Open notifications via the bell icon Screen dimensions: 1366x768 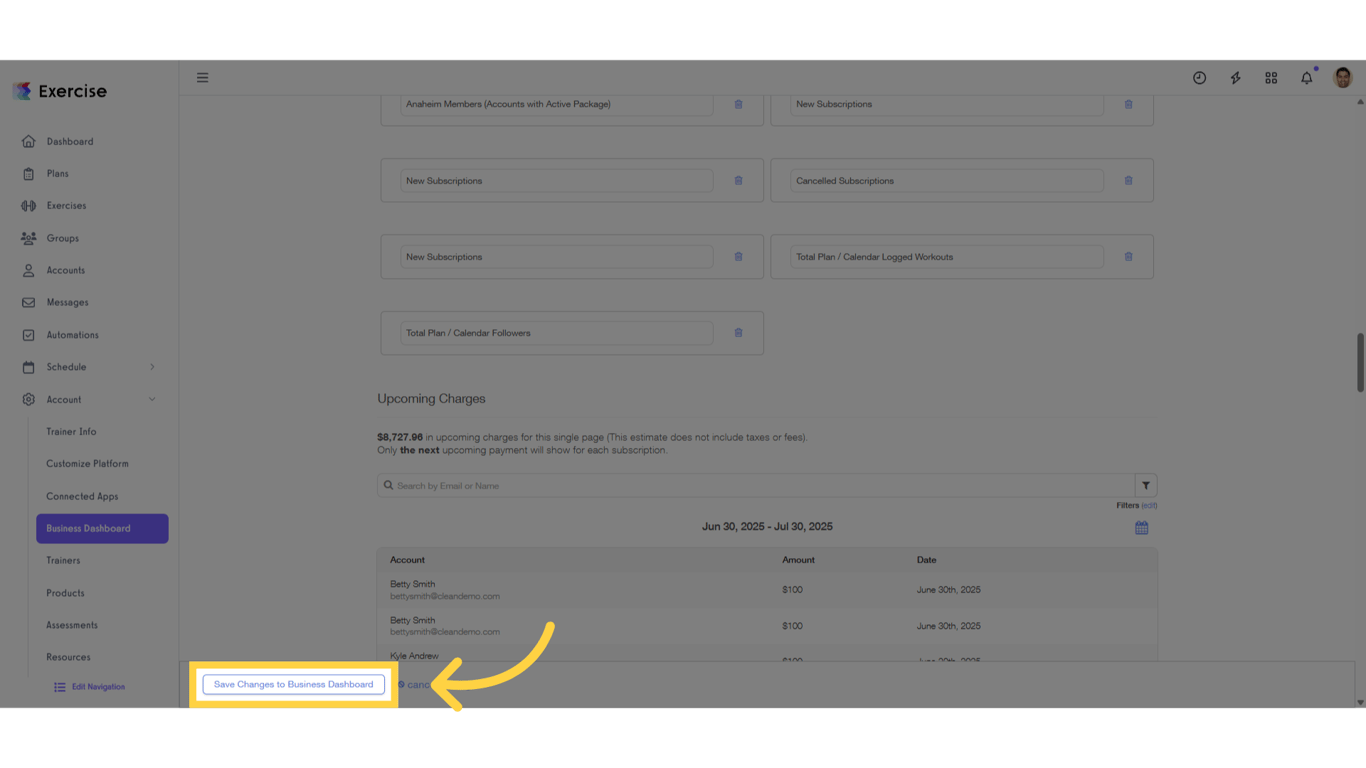coord(1306,77)
